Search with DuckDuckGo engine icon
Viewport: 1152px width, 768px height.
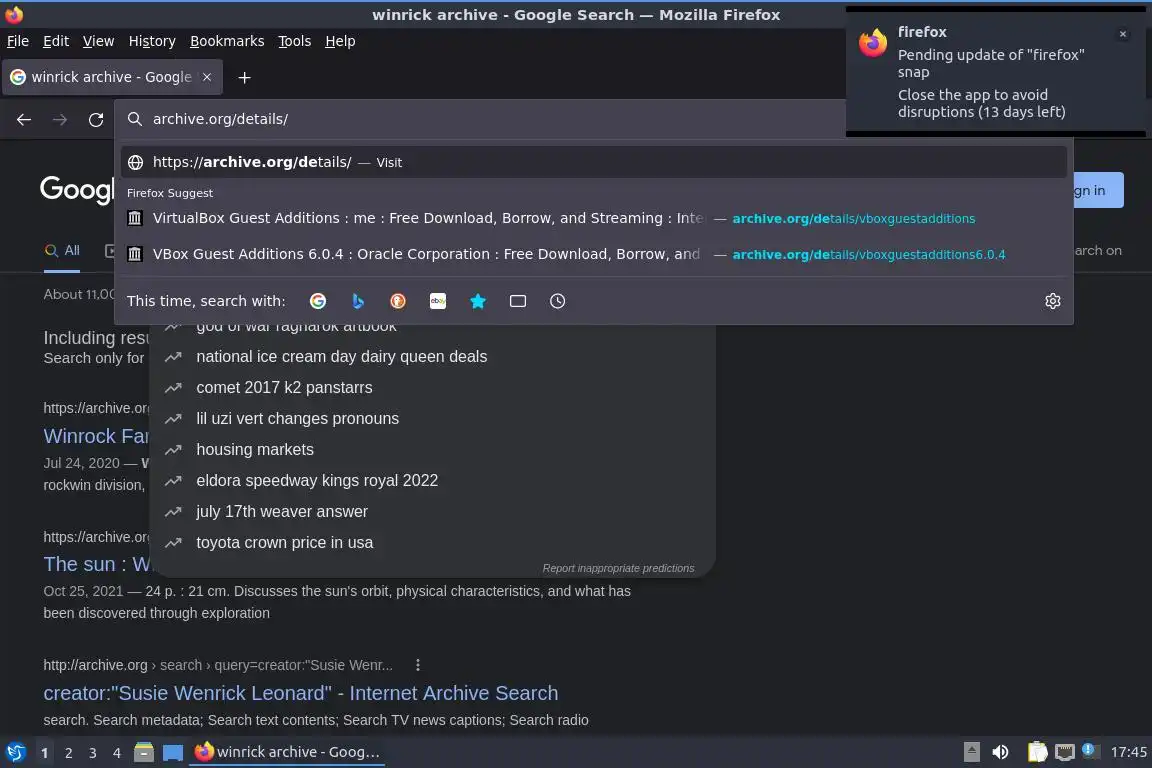(397, 301)
